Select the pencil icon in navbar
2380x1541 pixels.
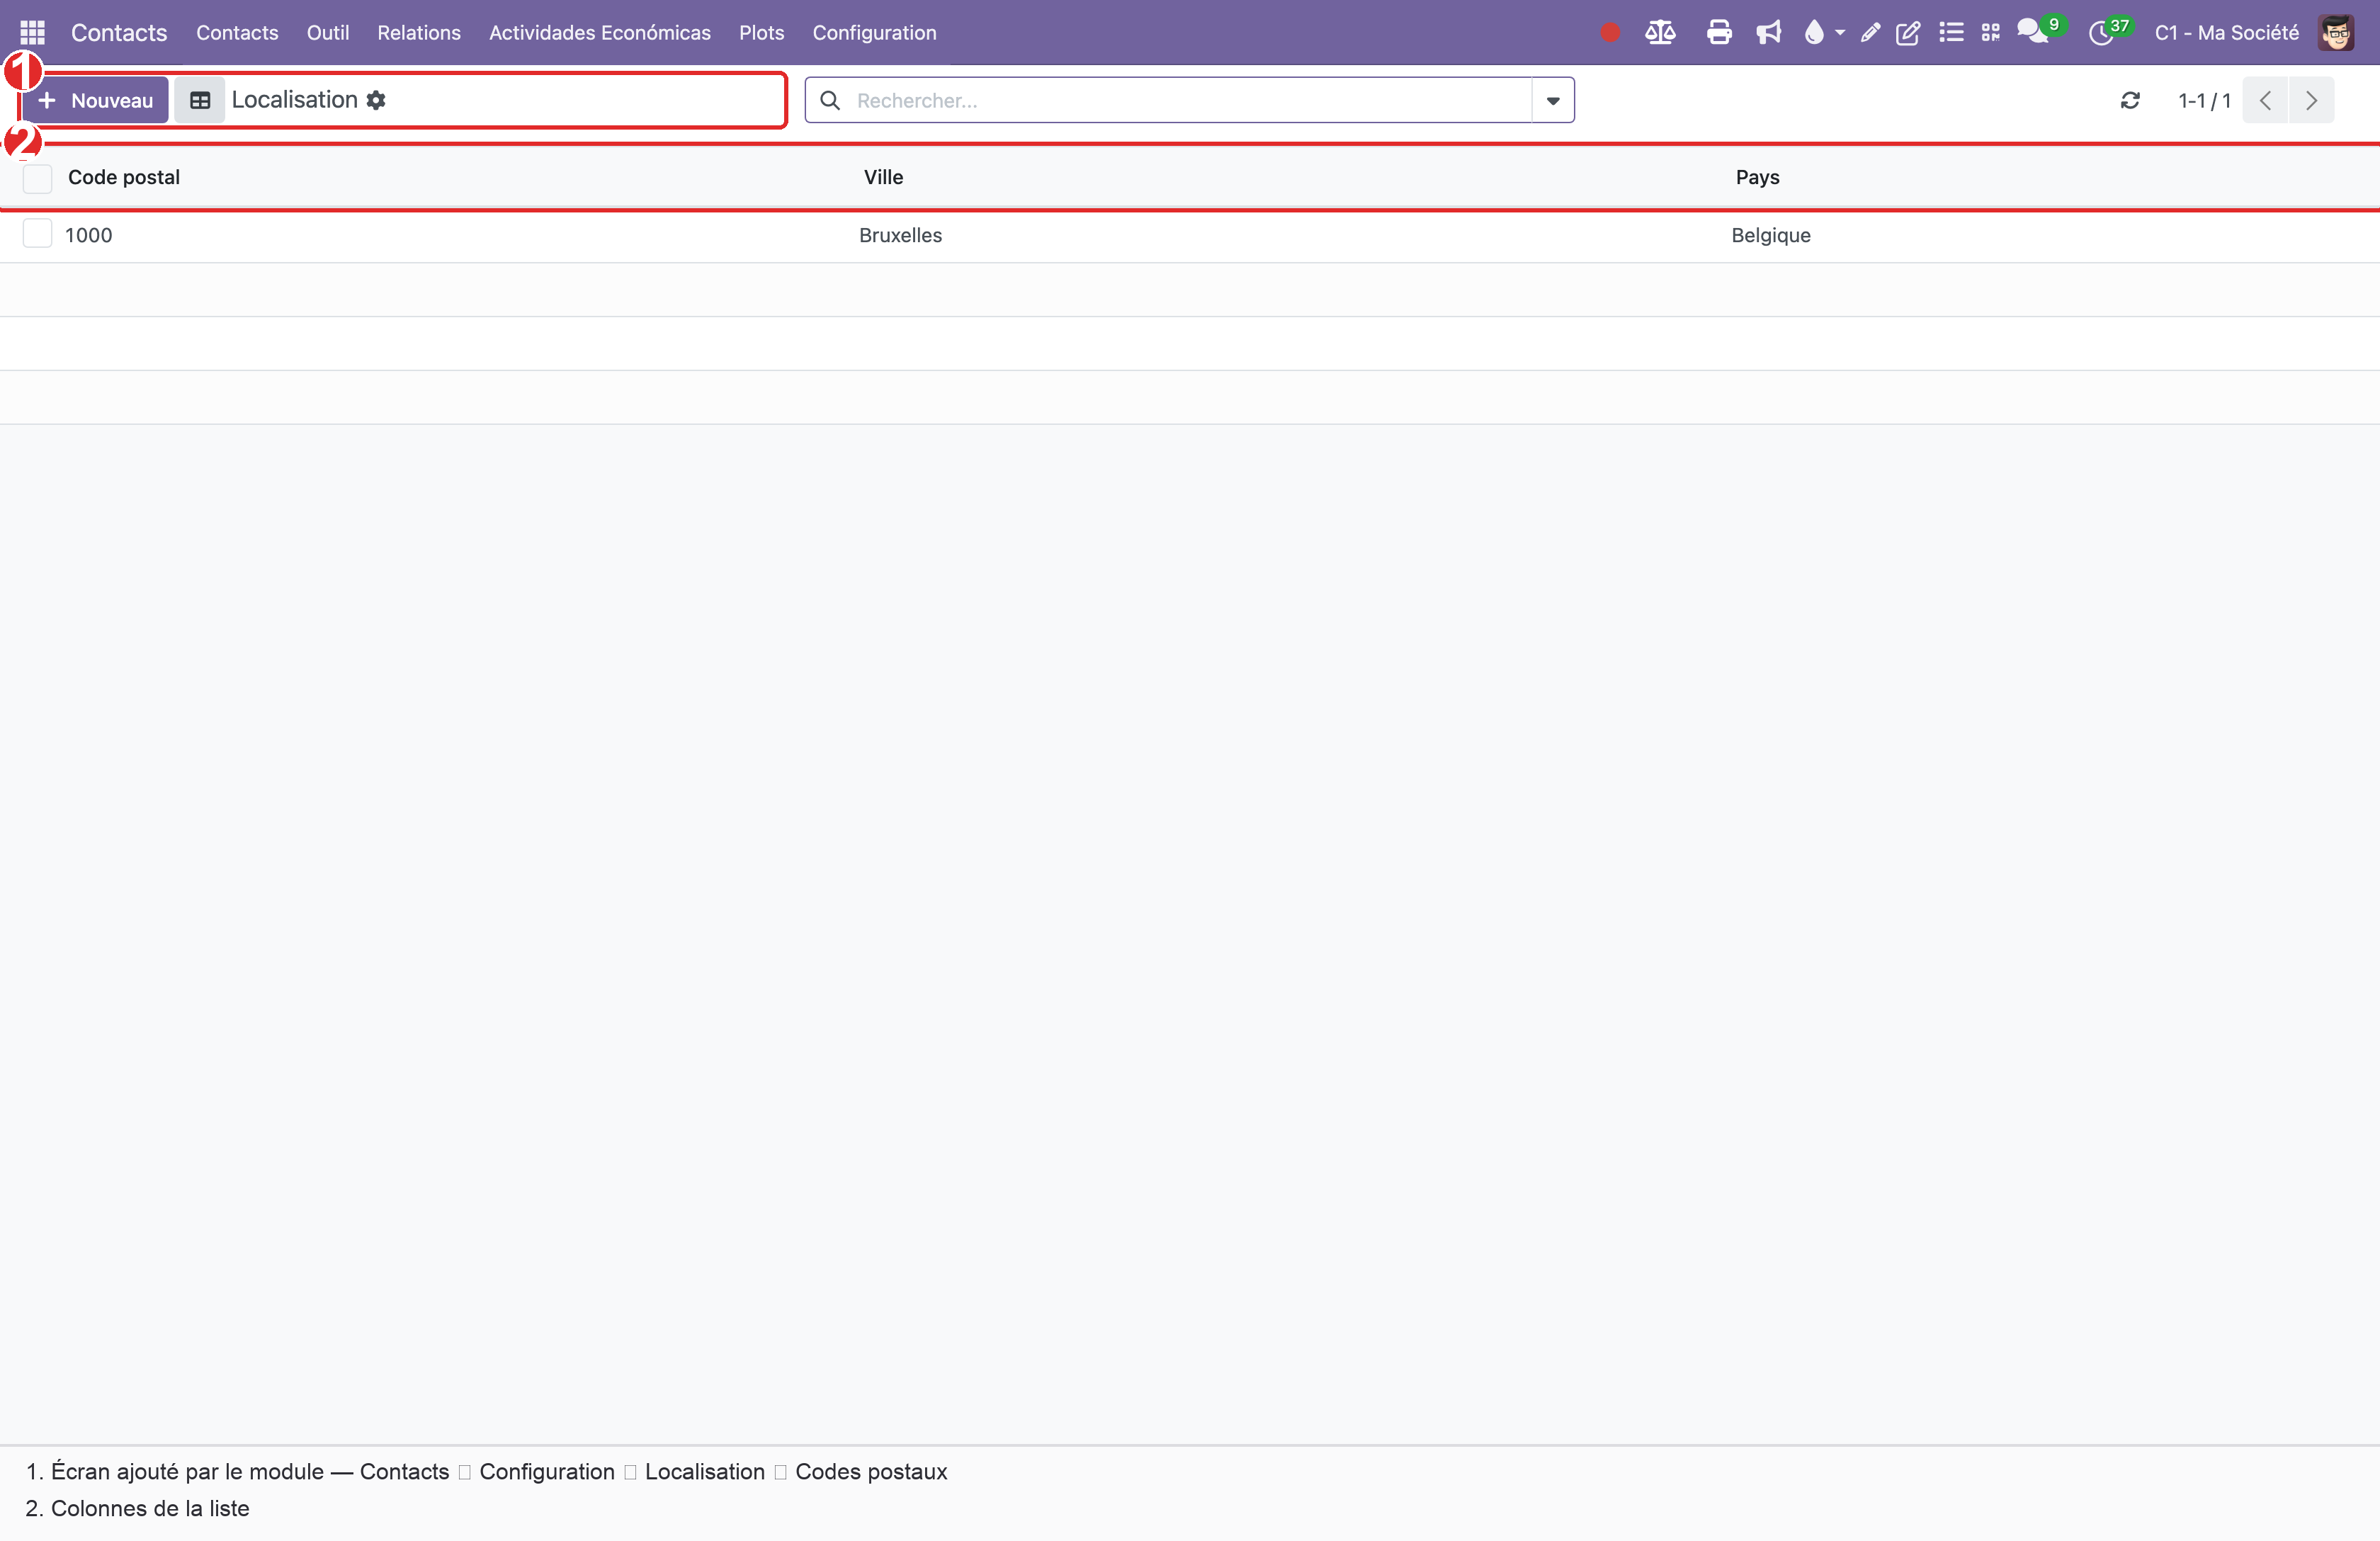click(x=1870, y=33)
